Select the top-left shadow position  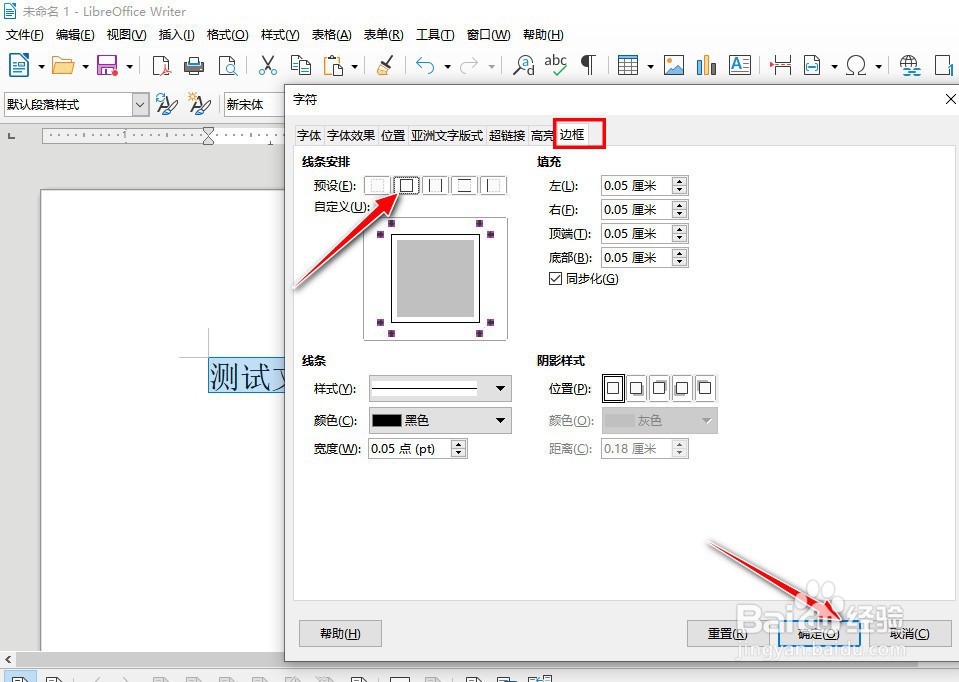[705, 388]
